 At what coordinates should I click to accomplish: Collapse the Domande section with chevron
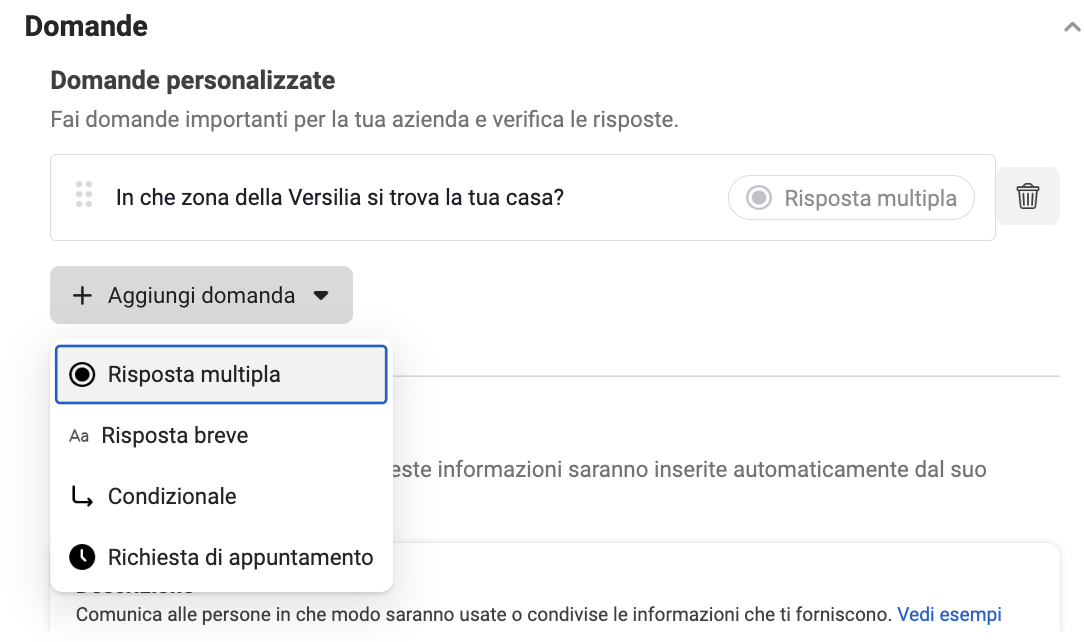pos(1072,27)
